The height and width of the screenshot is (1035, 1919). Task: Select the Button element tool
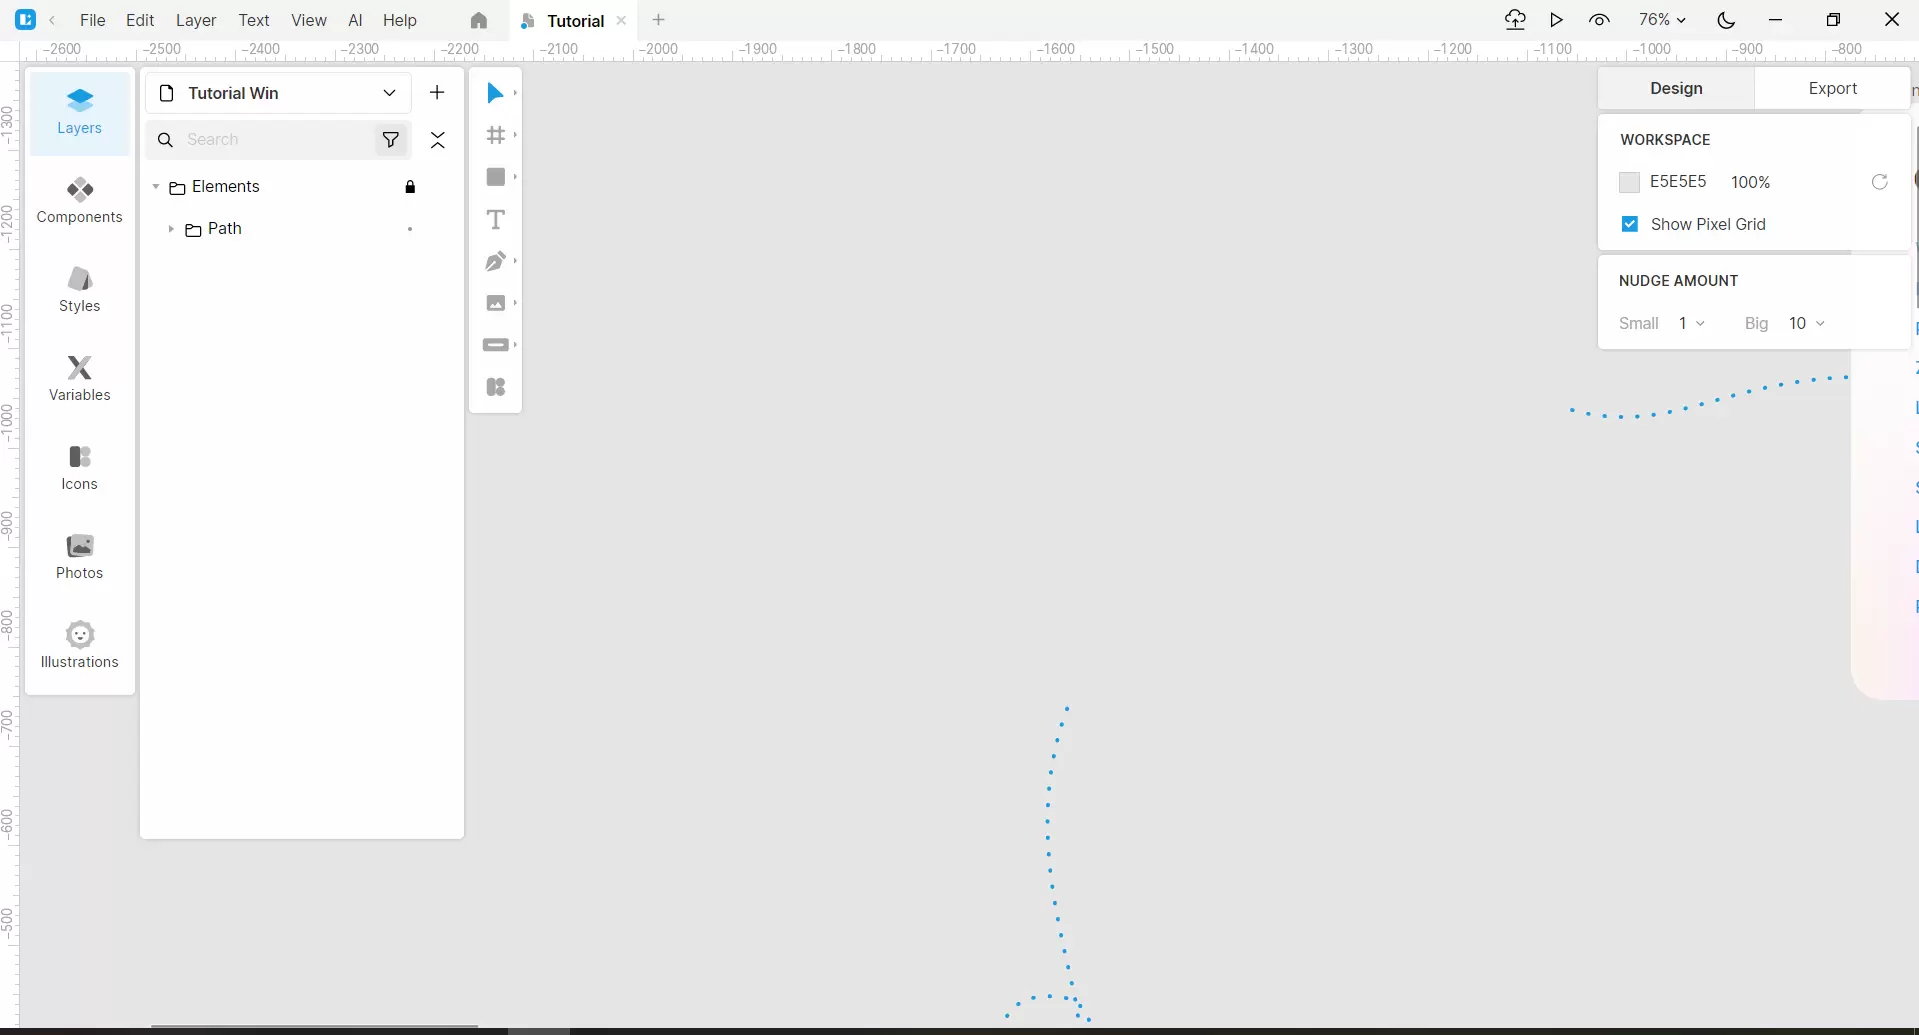[496, 345]
